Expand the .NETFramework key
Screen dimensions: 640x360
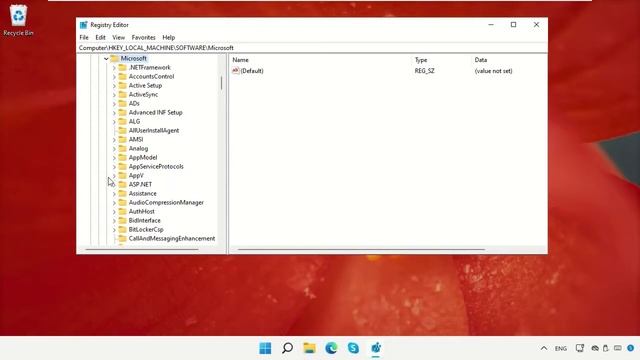[114, 68]
